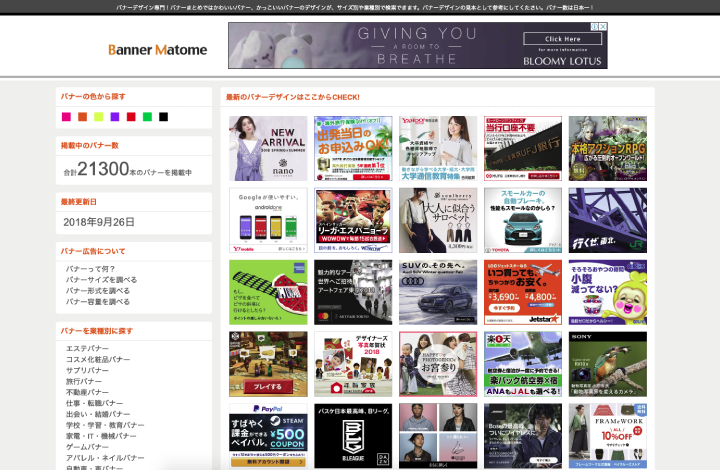Open the WOWOW リーガ・エスパニョーラ banner

tap(353, 220)
